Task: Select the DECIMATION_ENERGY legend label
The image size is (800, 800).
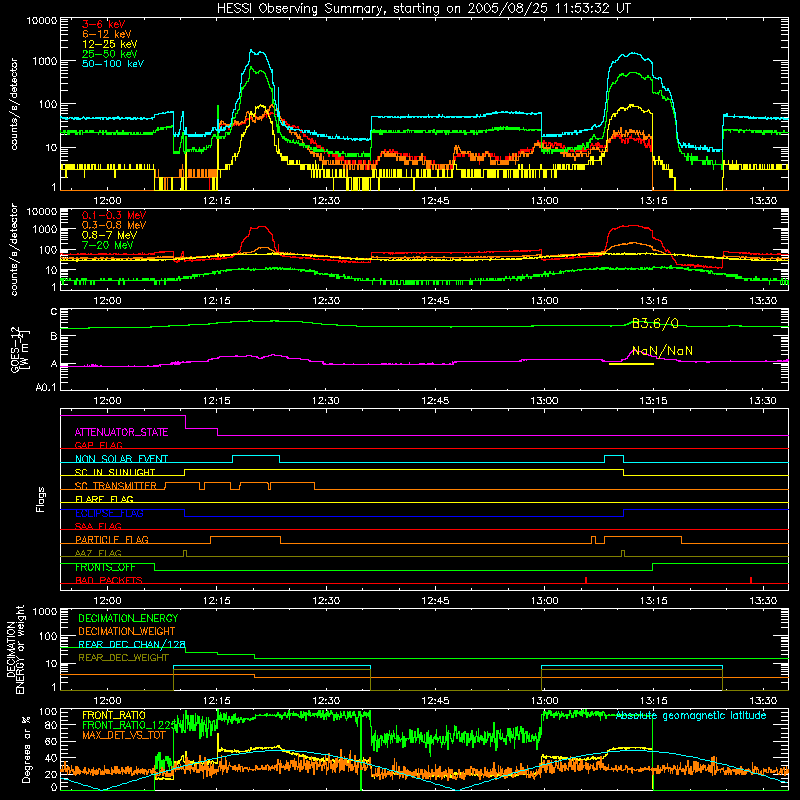Action: coord(128,618)
